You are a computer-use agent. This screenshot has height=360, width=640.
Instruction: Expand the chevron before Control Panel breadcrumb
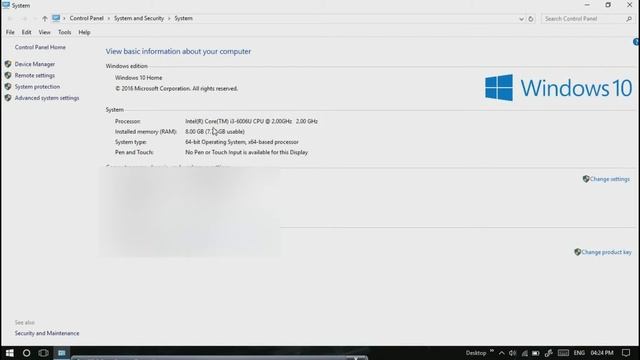64,18
